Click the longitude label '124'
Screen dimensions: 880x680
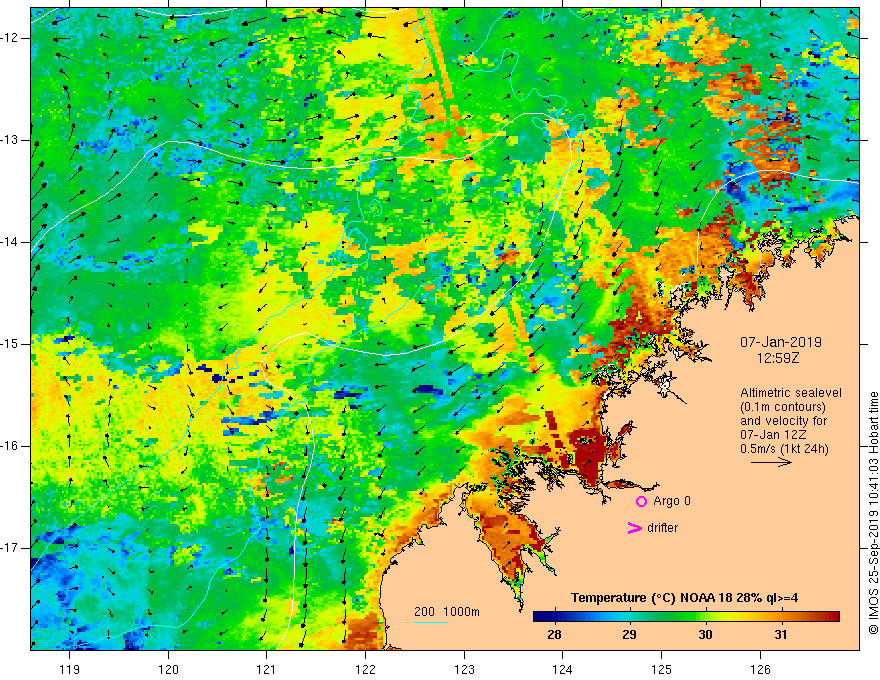[x=563, y=669]
